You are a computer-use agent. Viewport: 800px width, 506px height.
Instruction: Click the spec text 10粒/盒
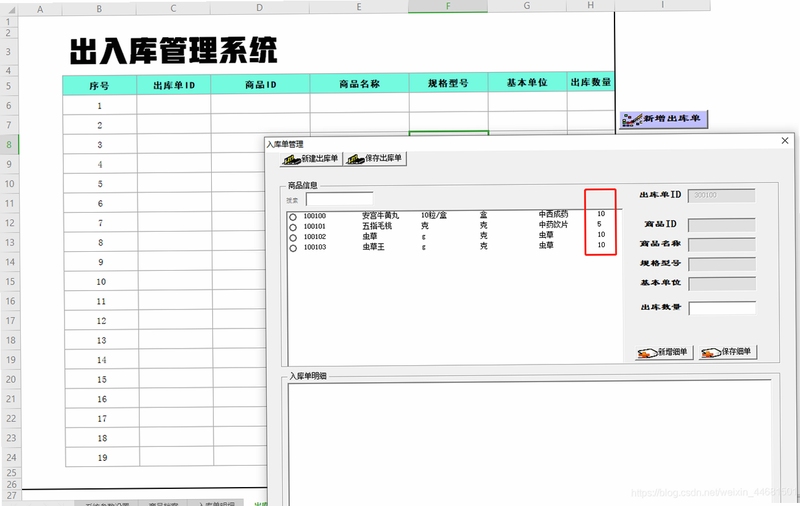tap(434, 215)
